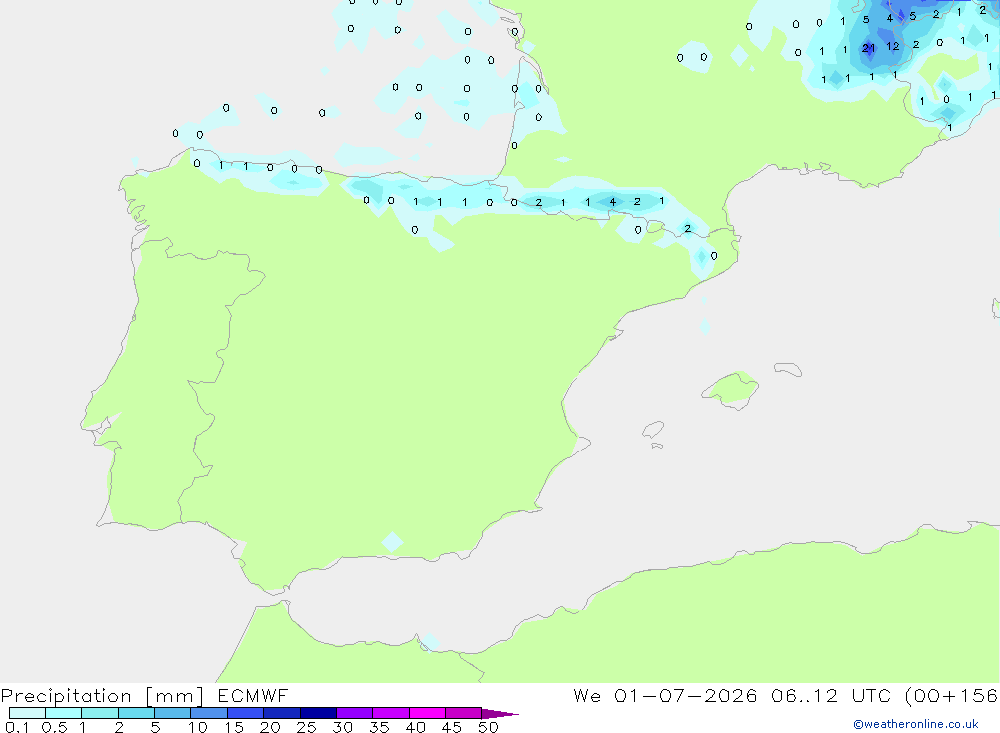
Task: Click the '[mm]' unit label
Action: point(175,696)
